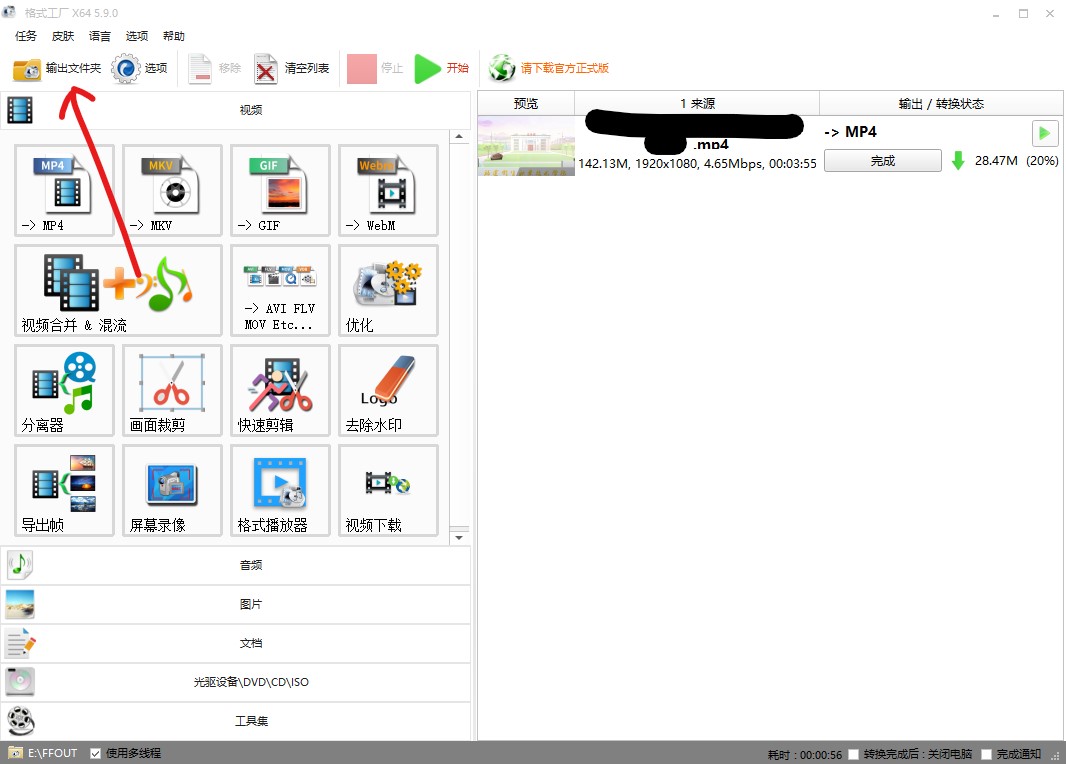Start the 去除水印 eraser tool
This screenshot has height=764, width=1066.
tap(388, 390)
